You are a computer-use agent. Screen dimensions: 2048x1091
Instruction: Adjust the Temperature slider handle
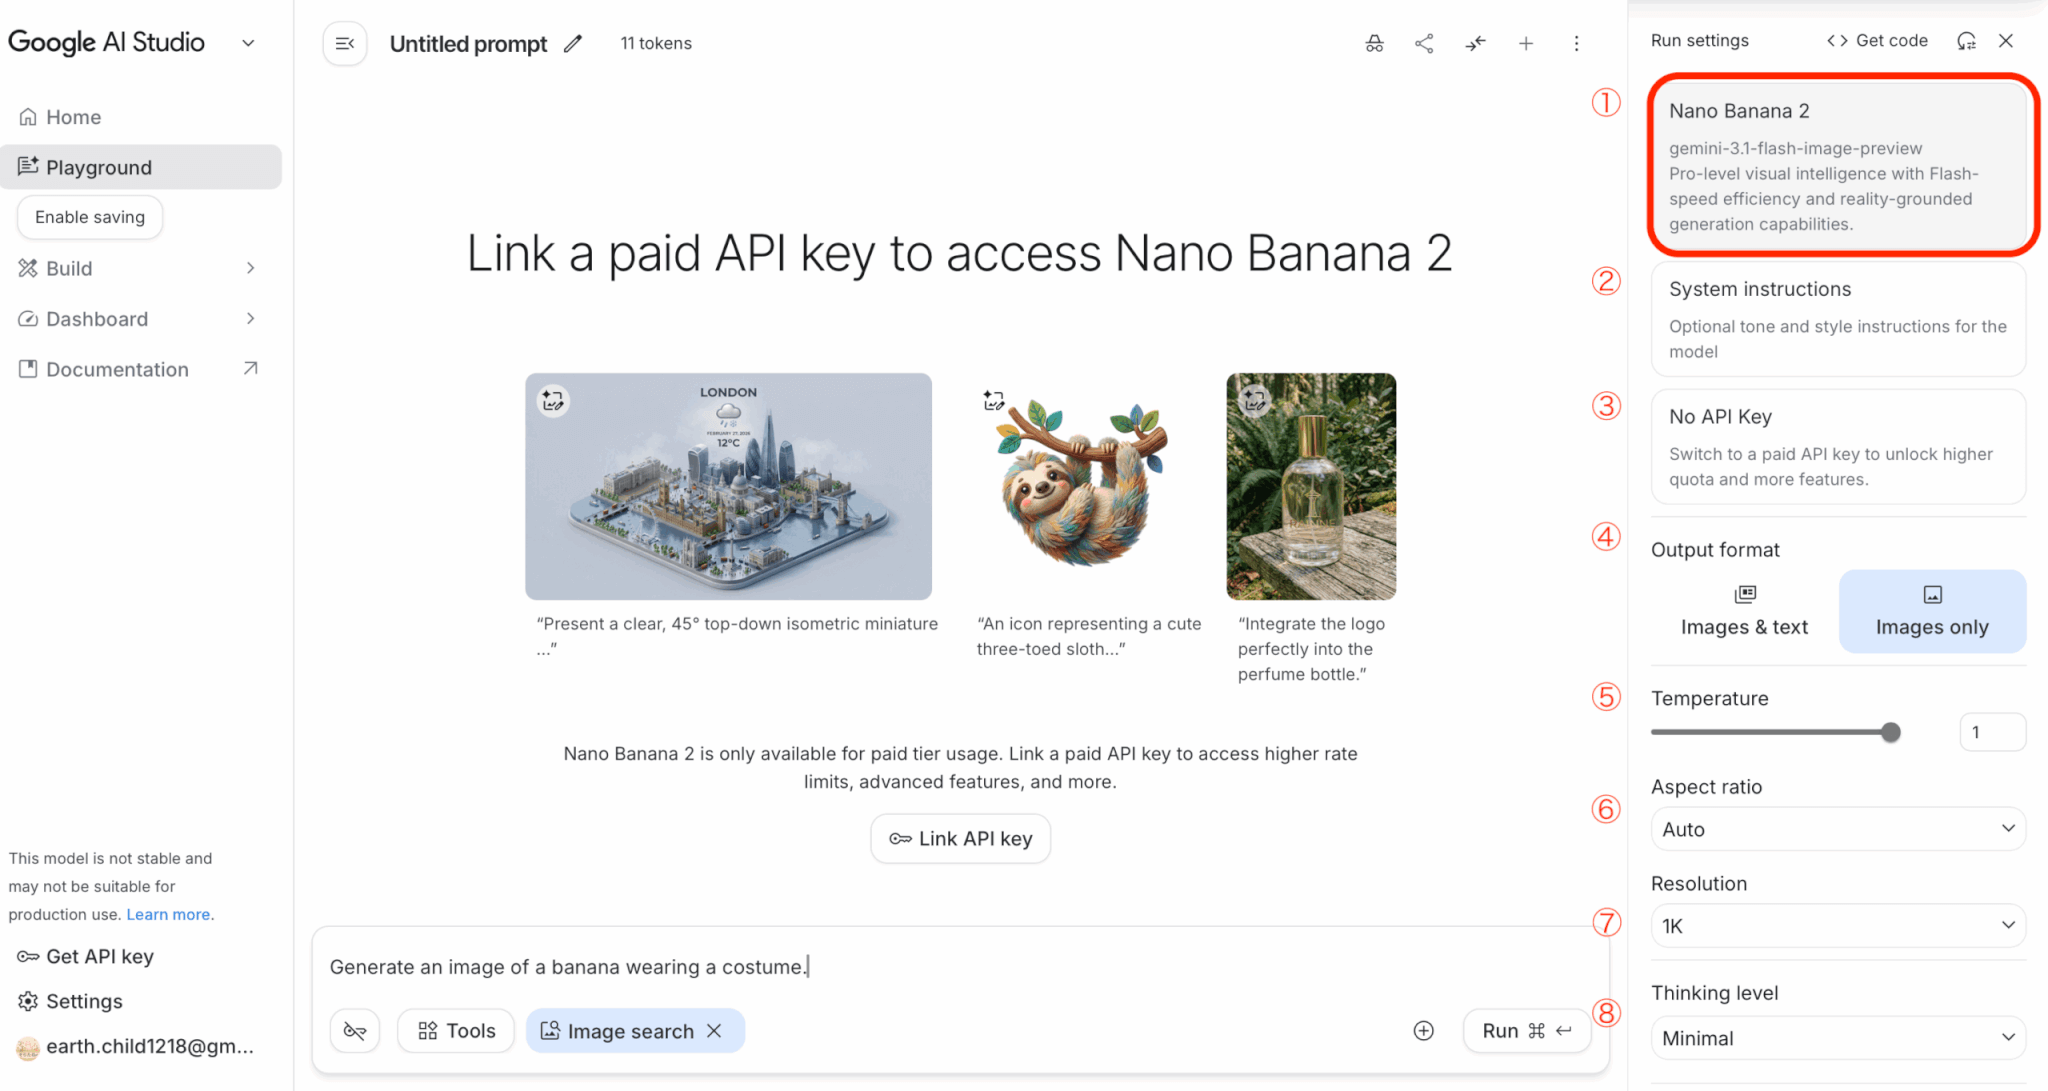1890,732
